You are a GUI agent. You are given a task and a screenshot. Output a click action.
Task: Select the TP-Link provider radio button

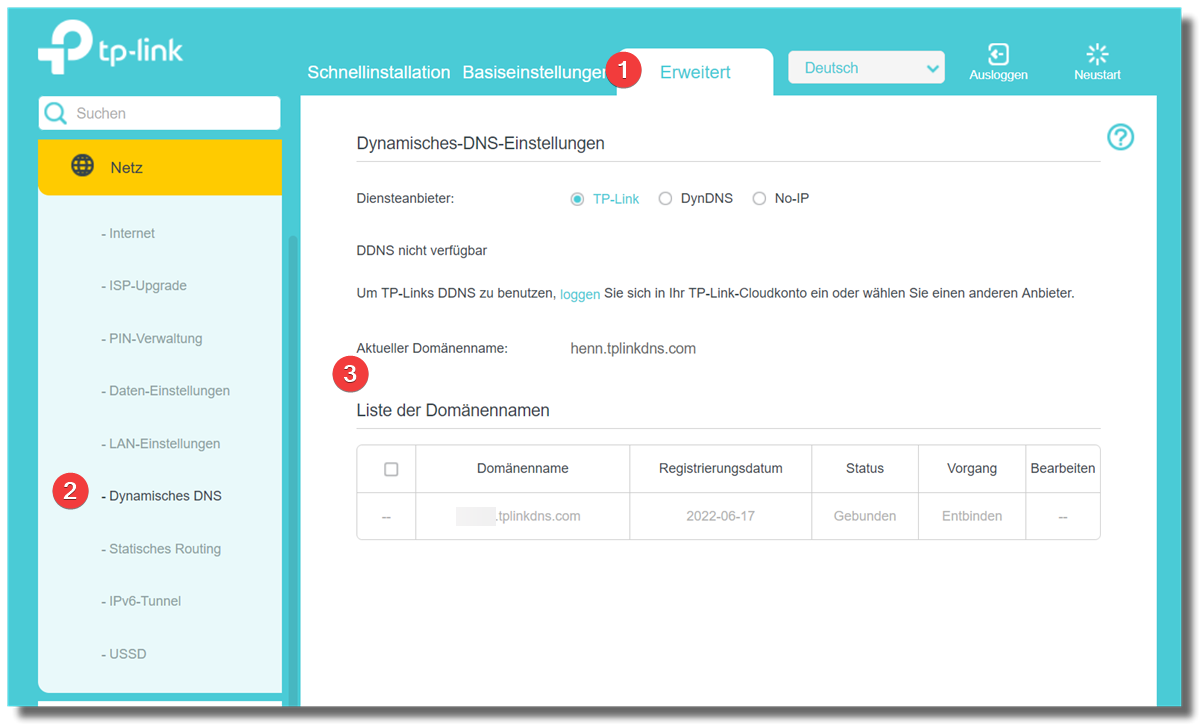click(577, 199)
